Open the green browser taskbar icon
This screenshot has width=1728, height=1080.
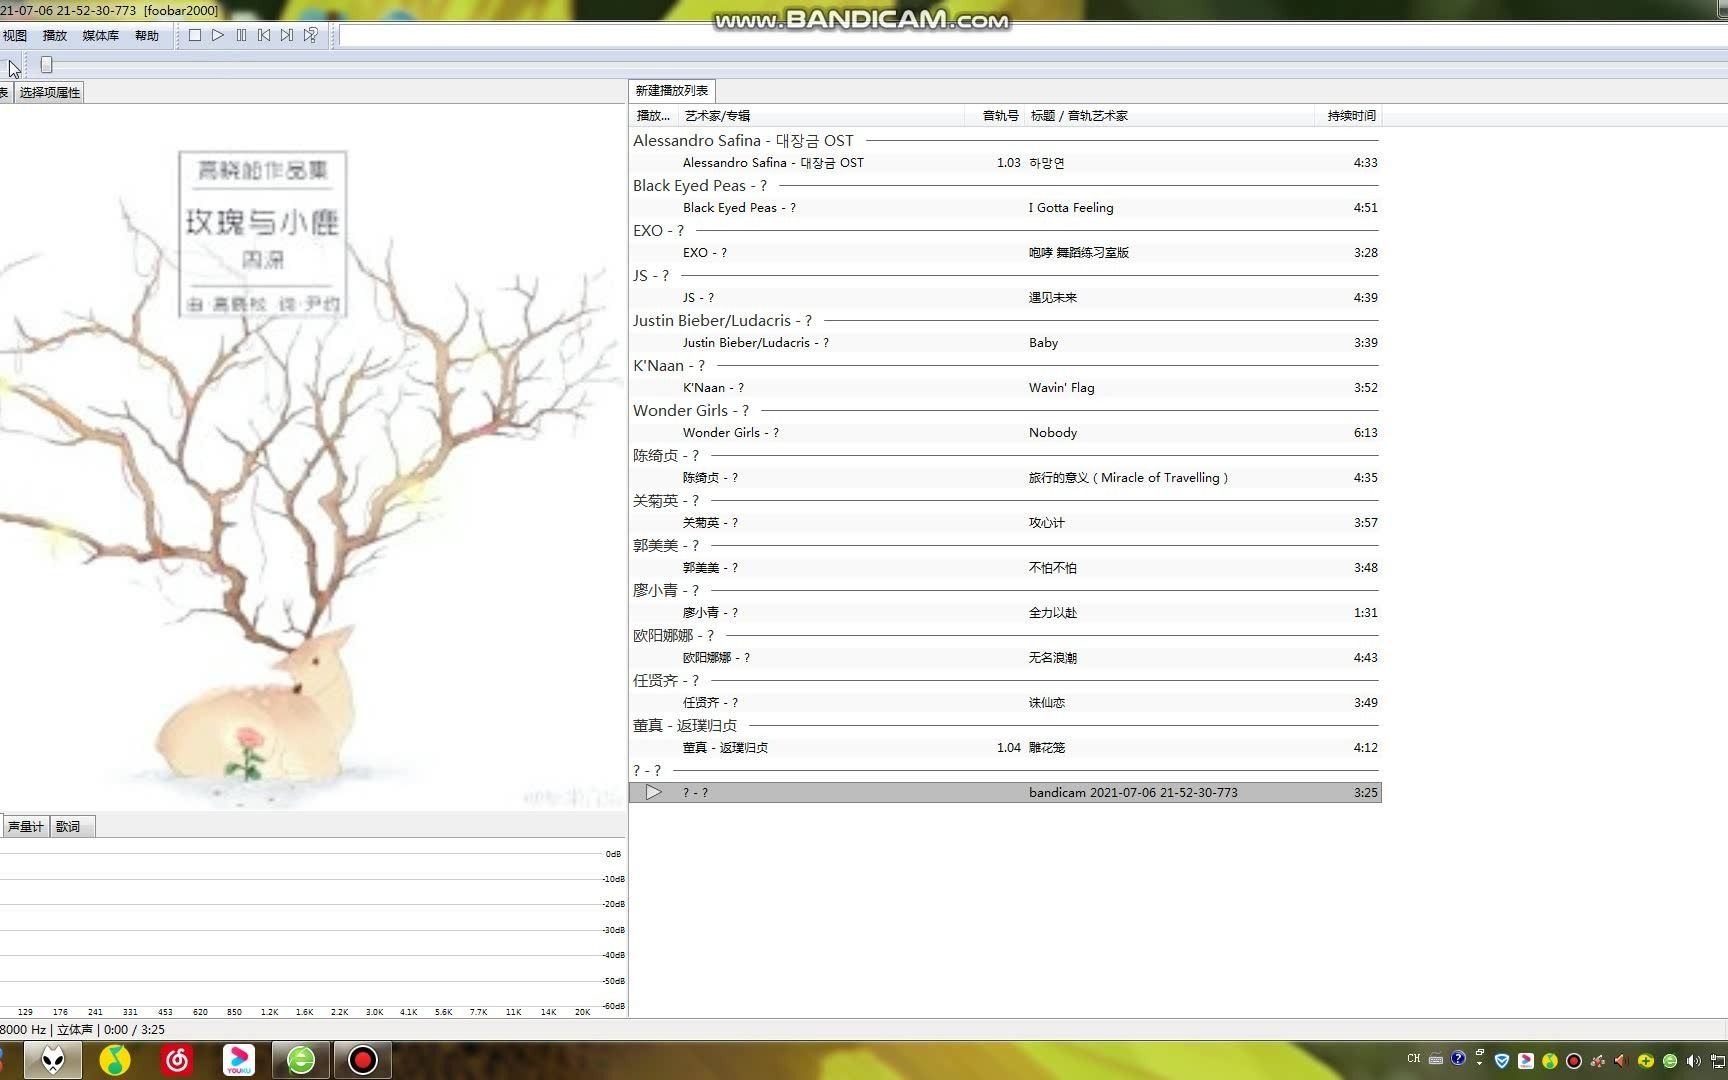300,1059
